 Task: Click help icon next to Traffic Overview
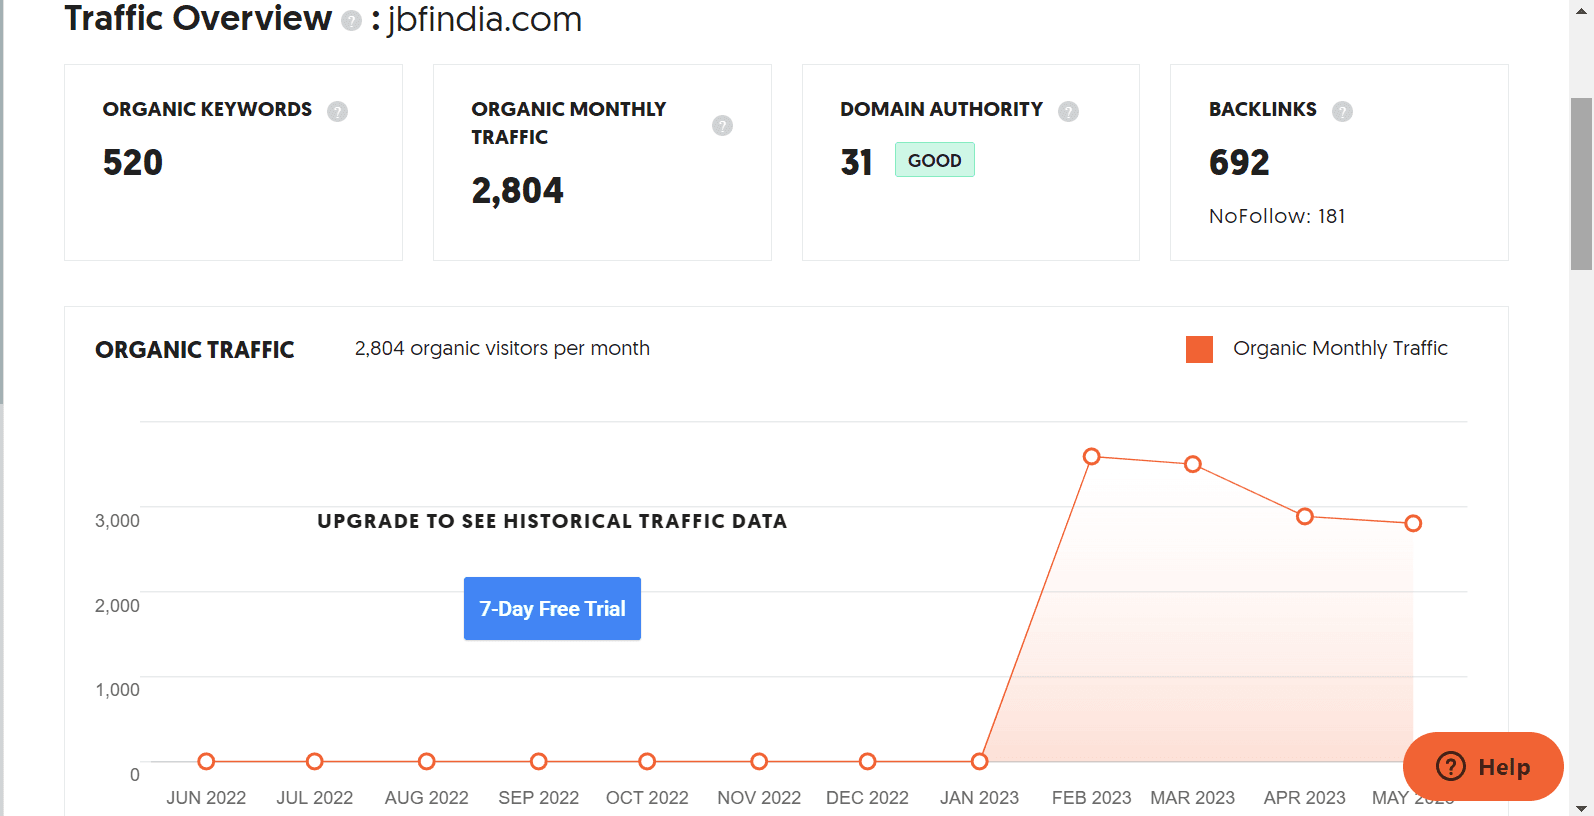tap(351, 21)
